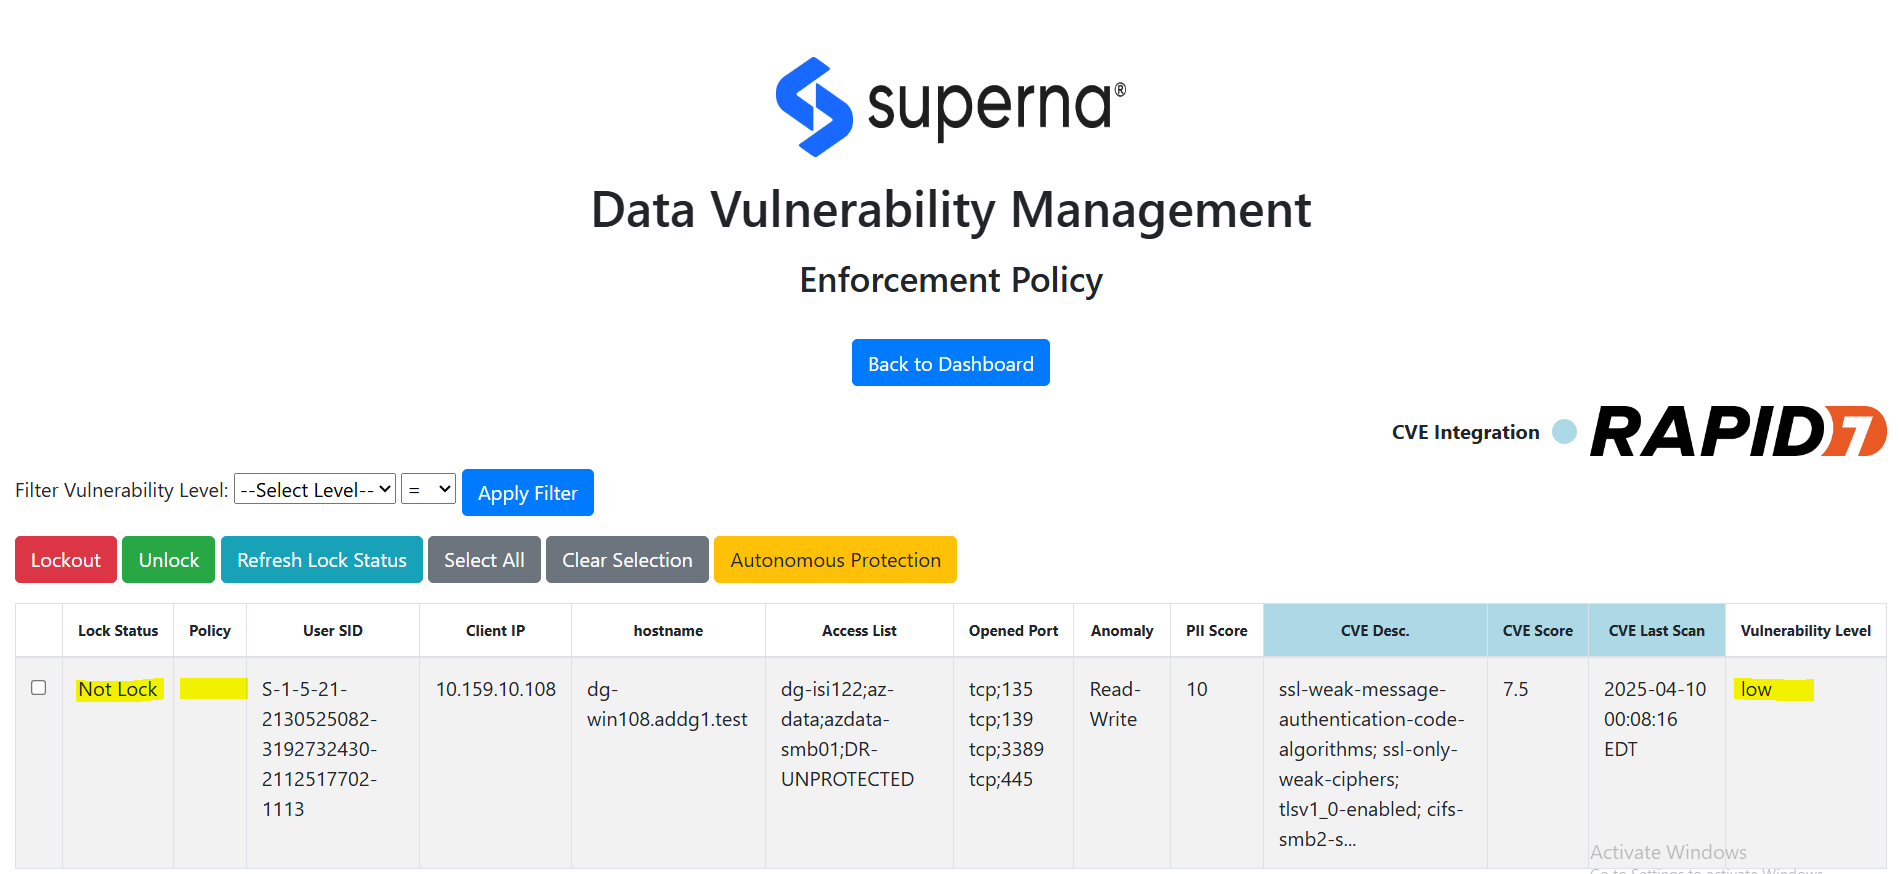Go Back to Dashboard
The height and width of the screenshot is (874, 1899).
(951, 363)
